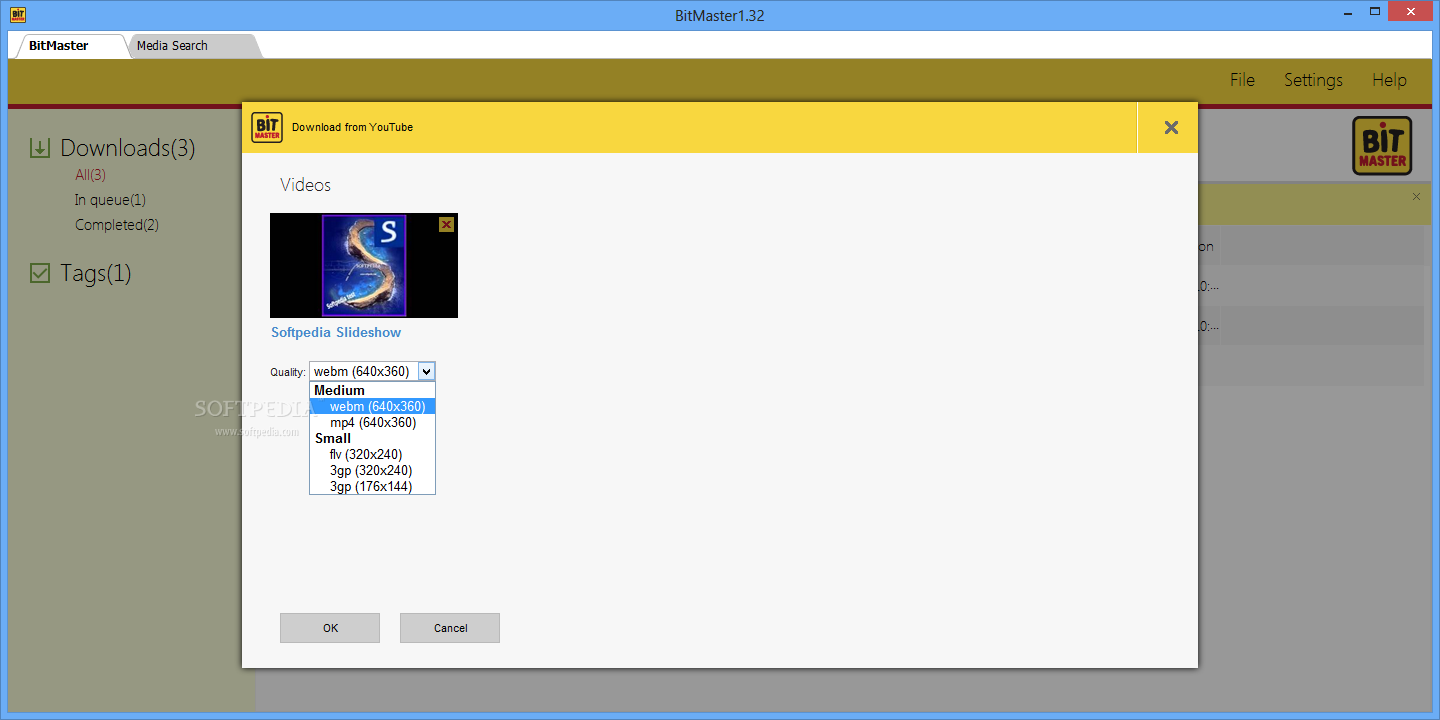Screen dimensions: 1440x720
Task: Click the large BitMaster logo at top right
Action: click(x=1382, y=146)
